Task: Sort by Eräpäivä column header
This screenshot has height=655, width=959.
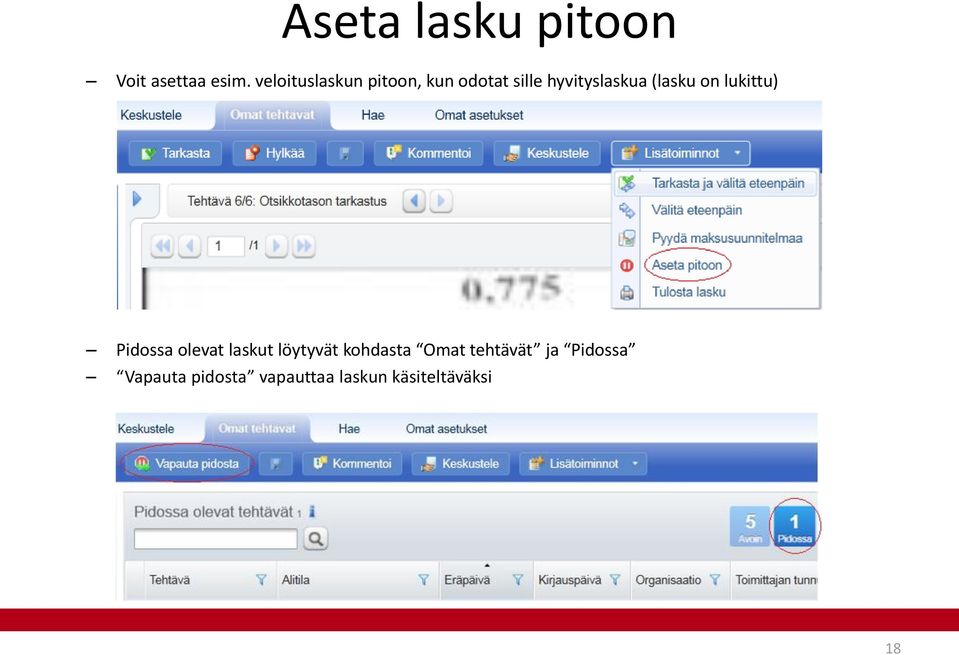Action: coord(467,580)
